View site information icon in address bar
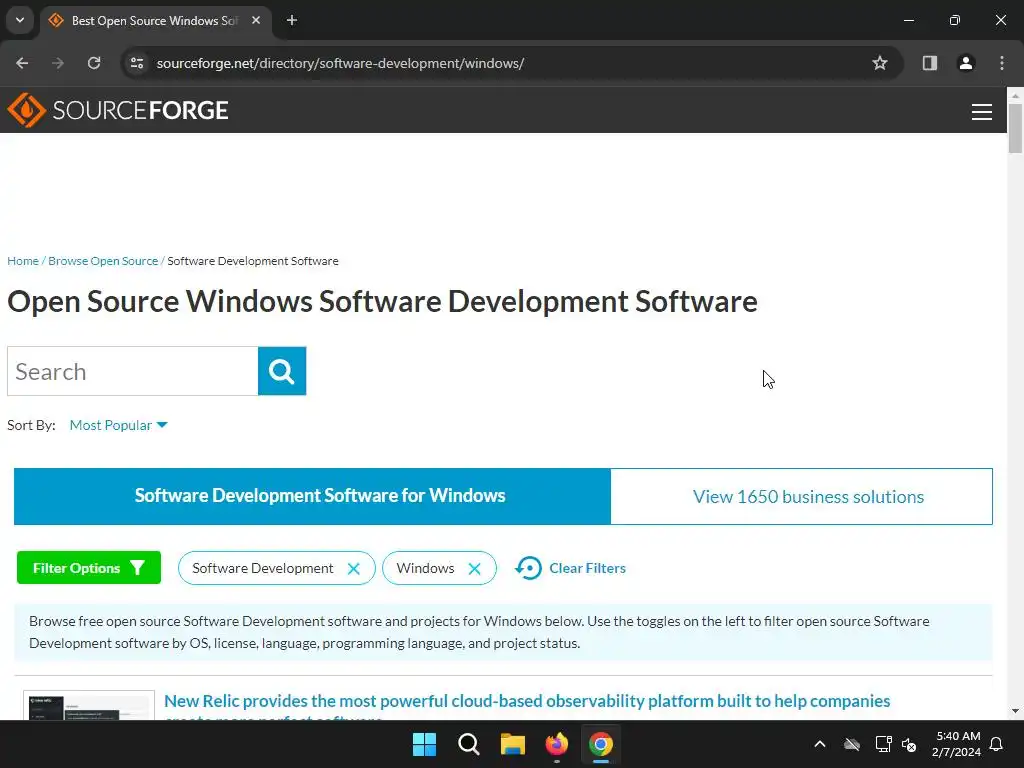The image size is (1024, 768). coord(137,63)
